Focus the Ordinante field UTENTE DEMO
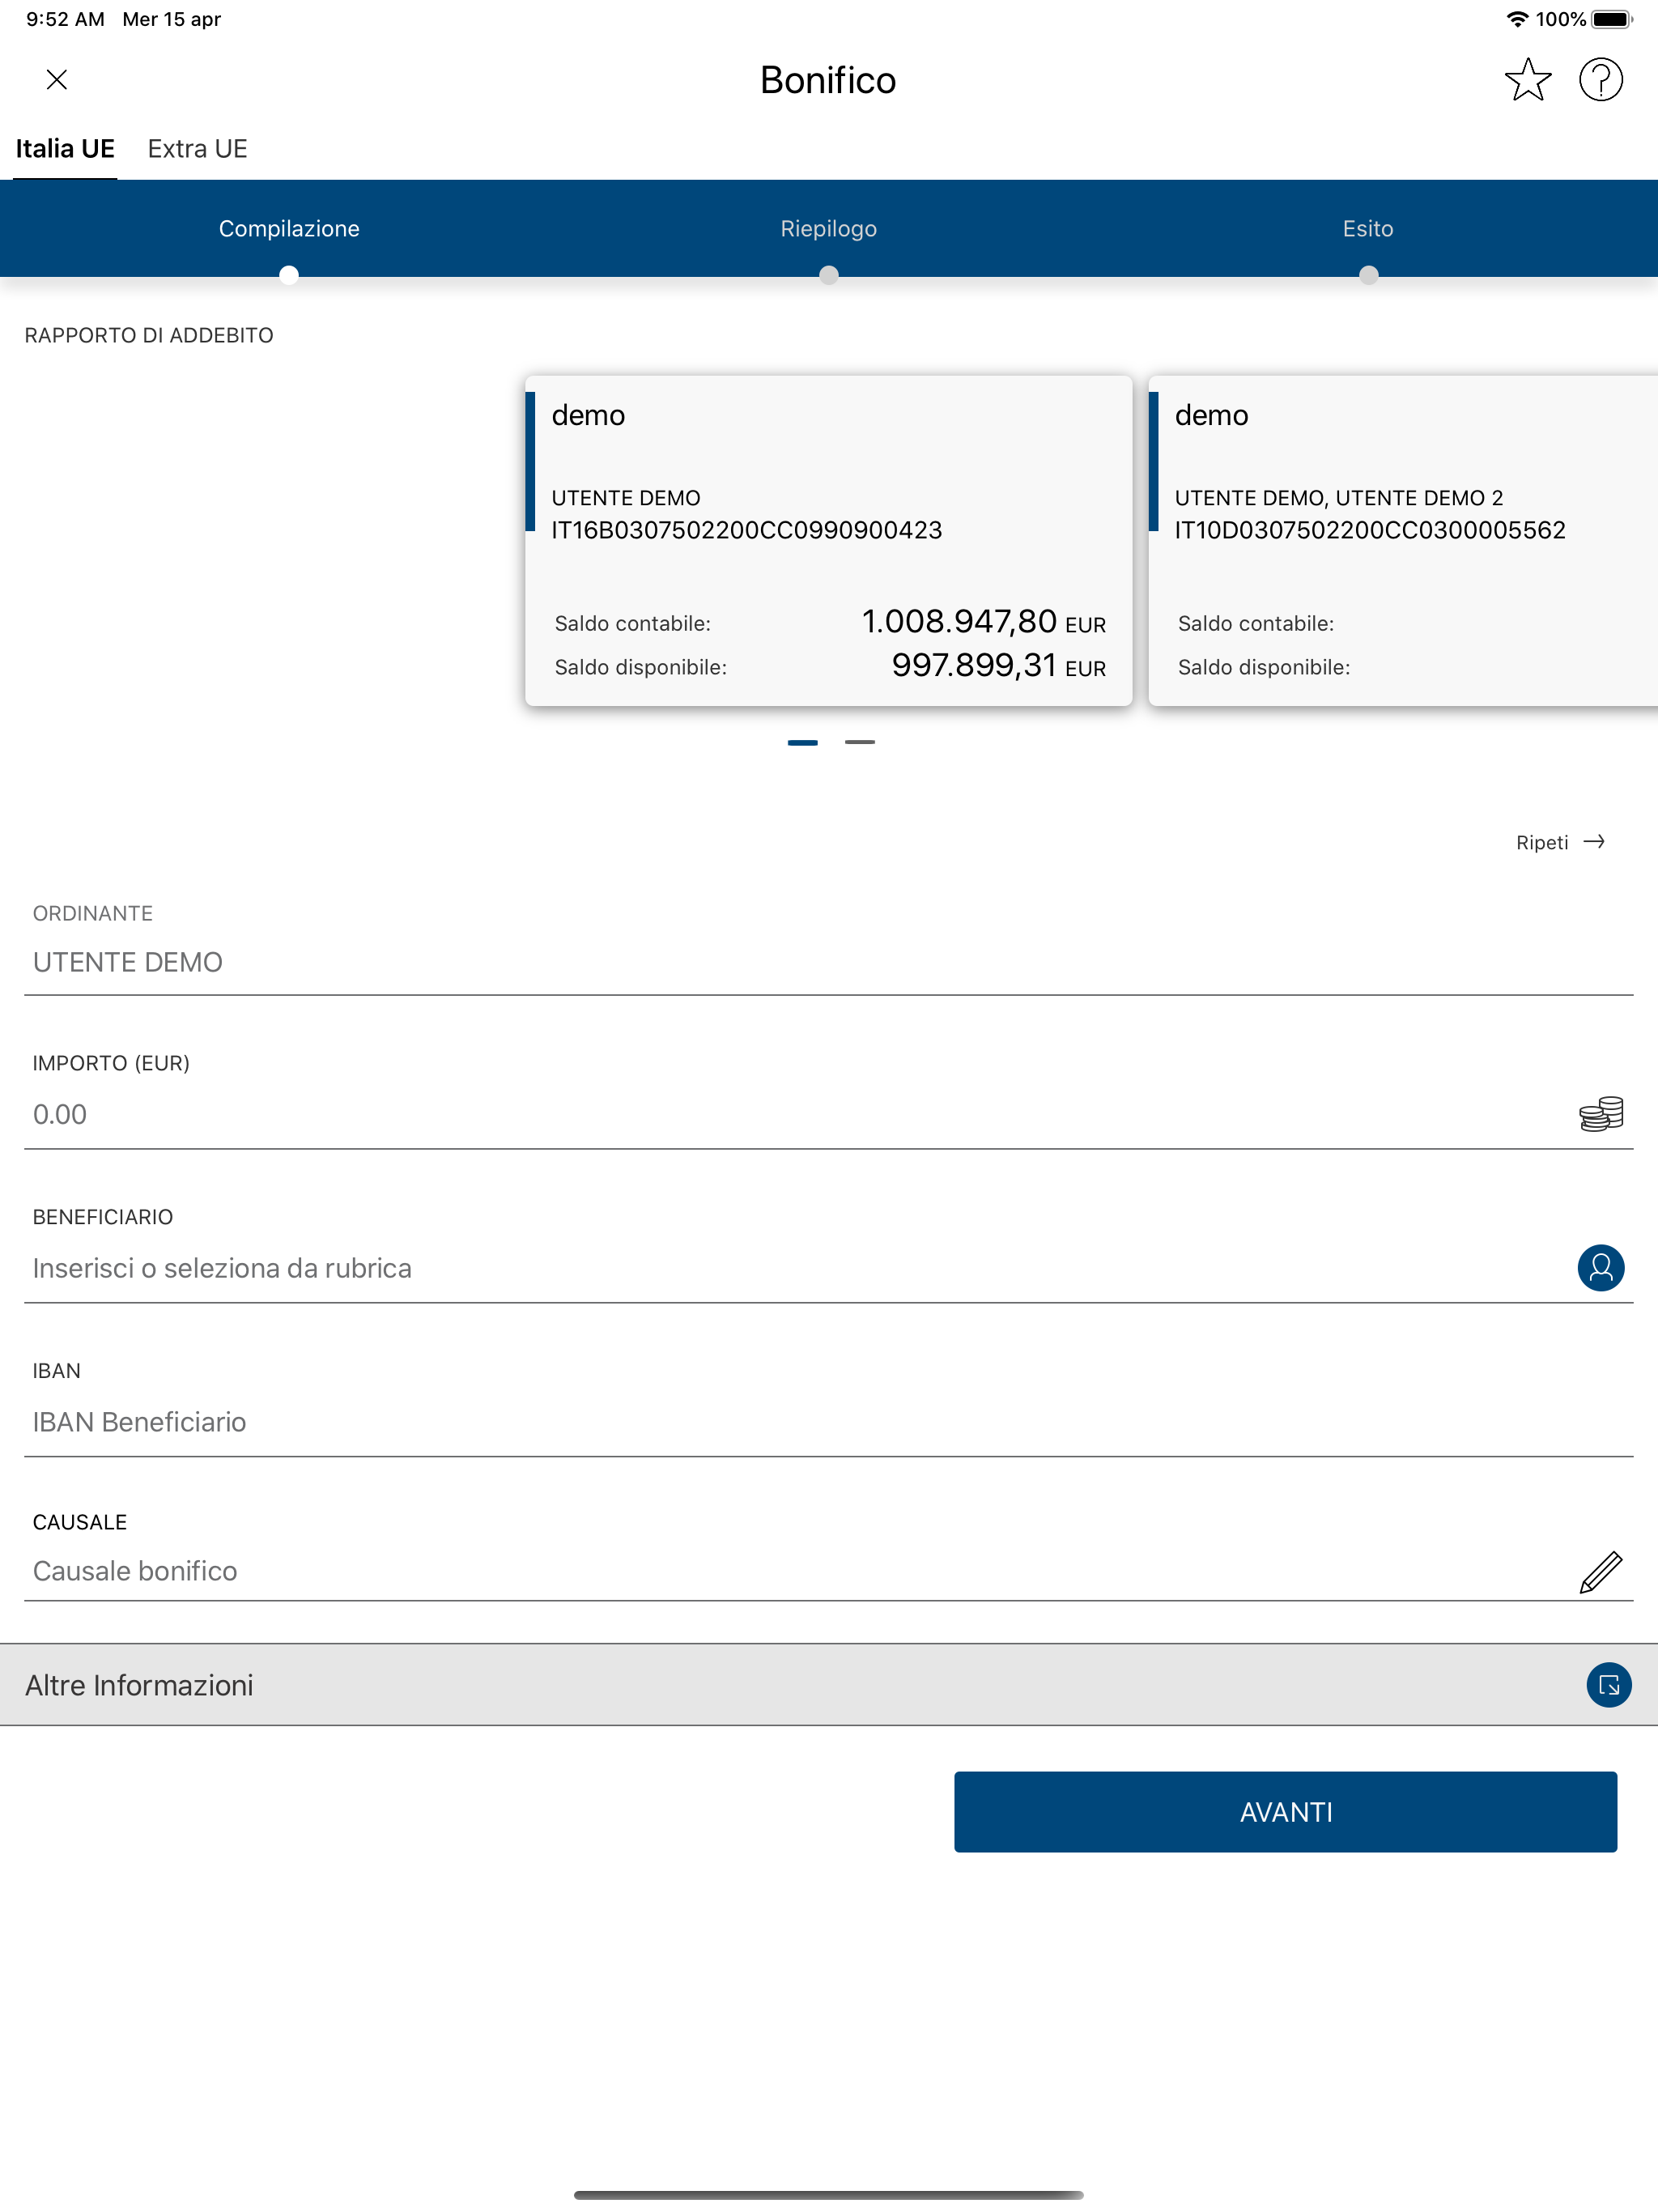Viewport: 1658px width, 2212px height. pos(829,962)
